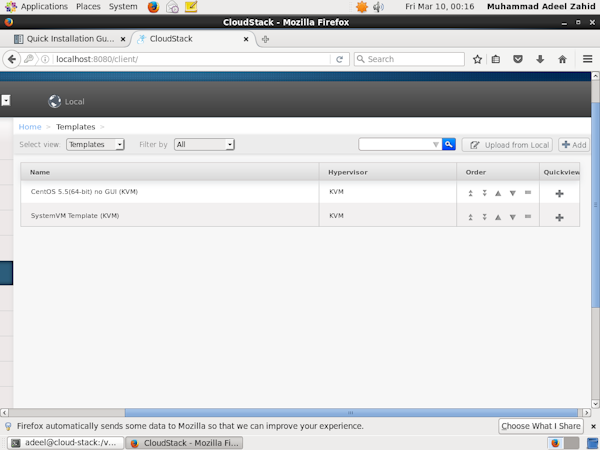Click the vertical scrollbar thumb
The image size is (600, 450).
[595, 205]
